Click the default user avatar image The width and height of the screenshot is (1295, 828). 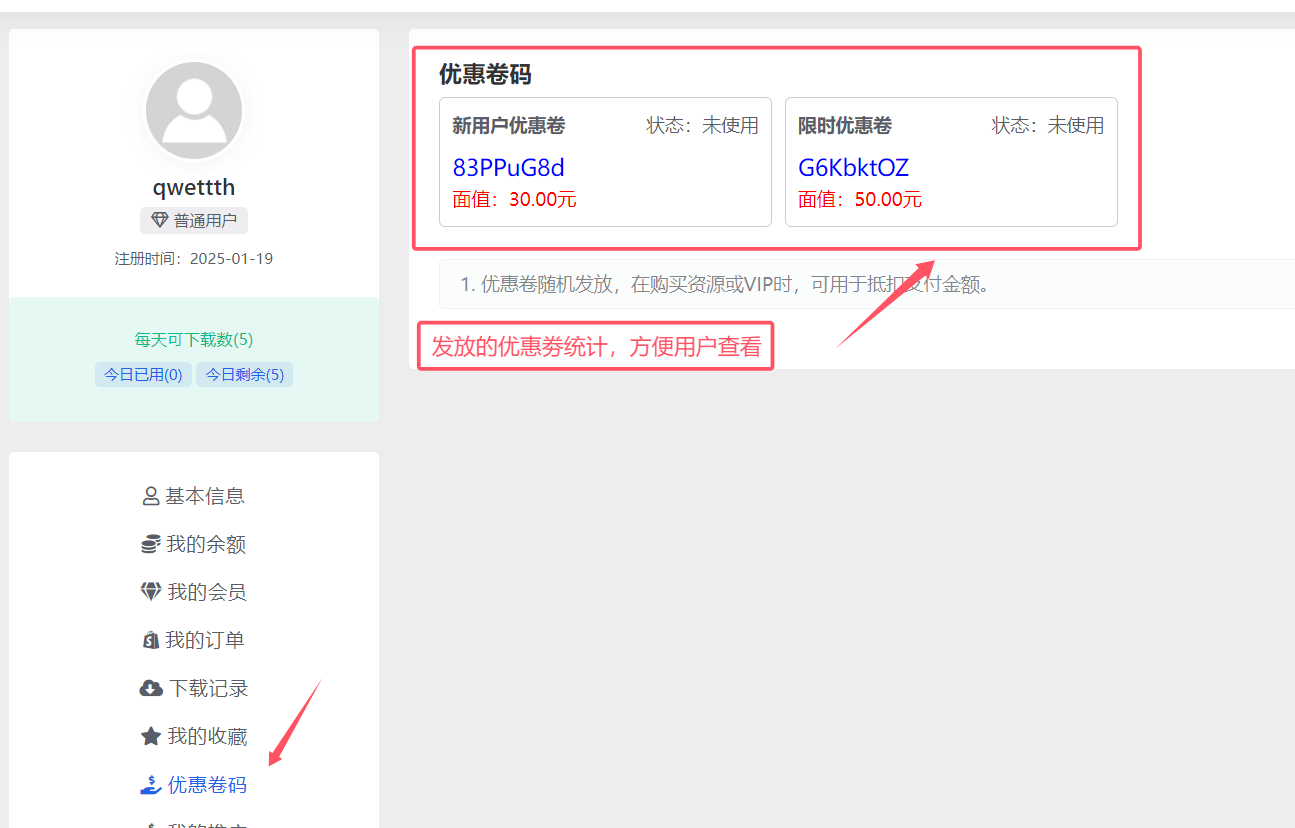pos(194,111)
